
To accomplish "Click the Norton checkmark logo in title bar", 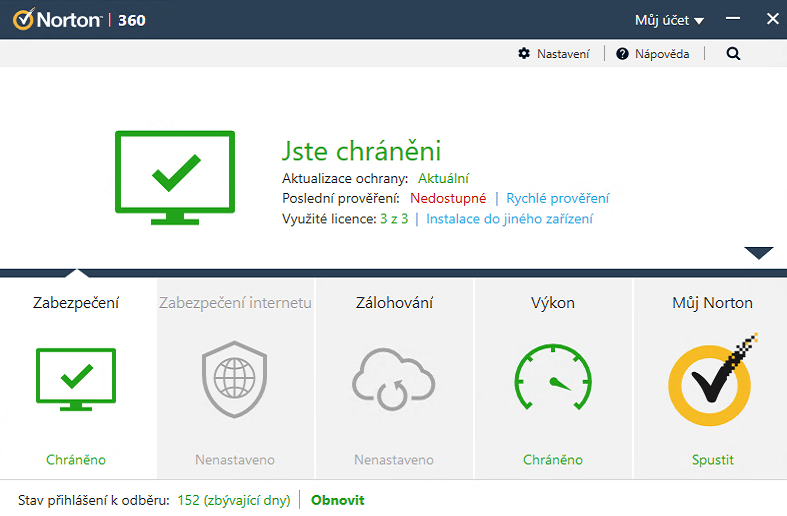I will (x=24, y=19).
